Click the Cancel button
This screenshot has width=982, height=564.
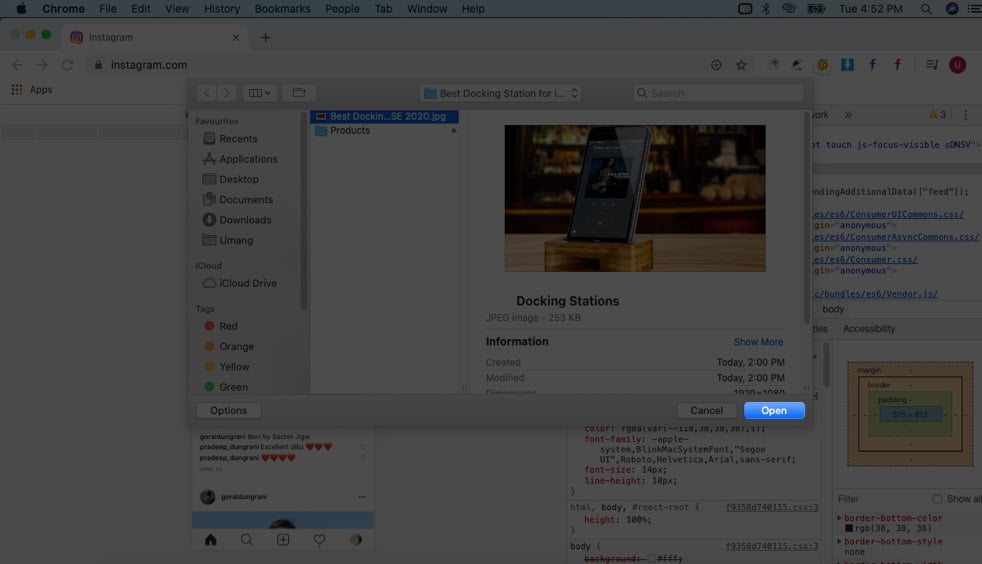pyautogui.click(x=706, y=411)
